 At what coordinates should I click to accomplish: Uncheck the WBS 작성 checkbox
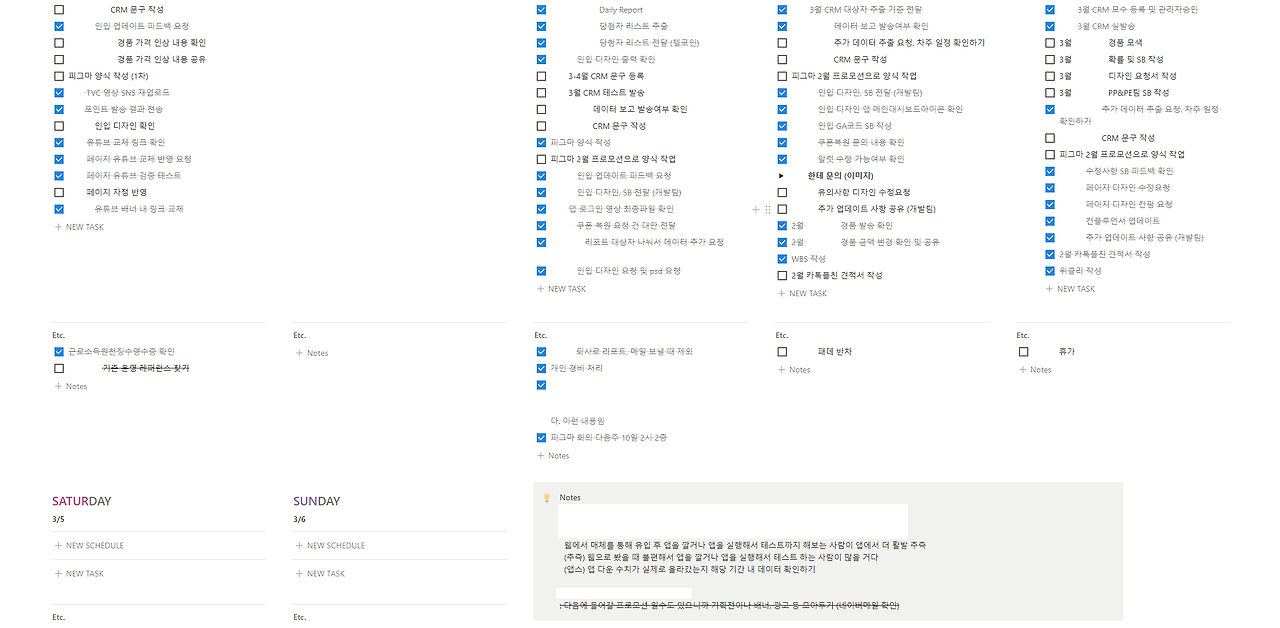pyautogui.click(x=782, y=258)
